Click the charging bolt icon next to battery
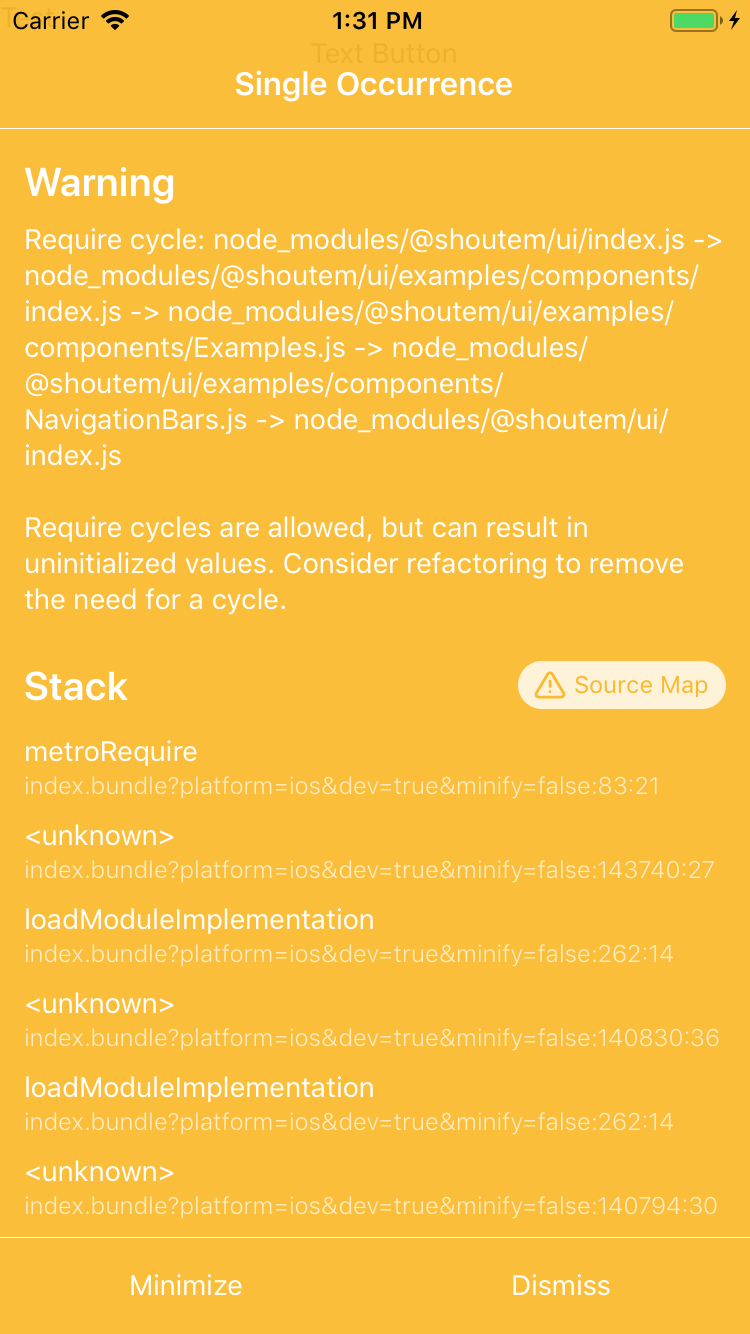750x1334 pixels. (733, 19)
